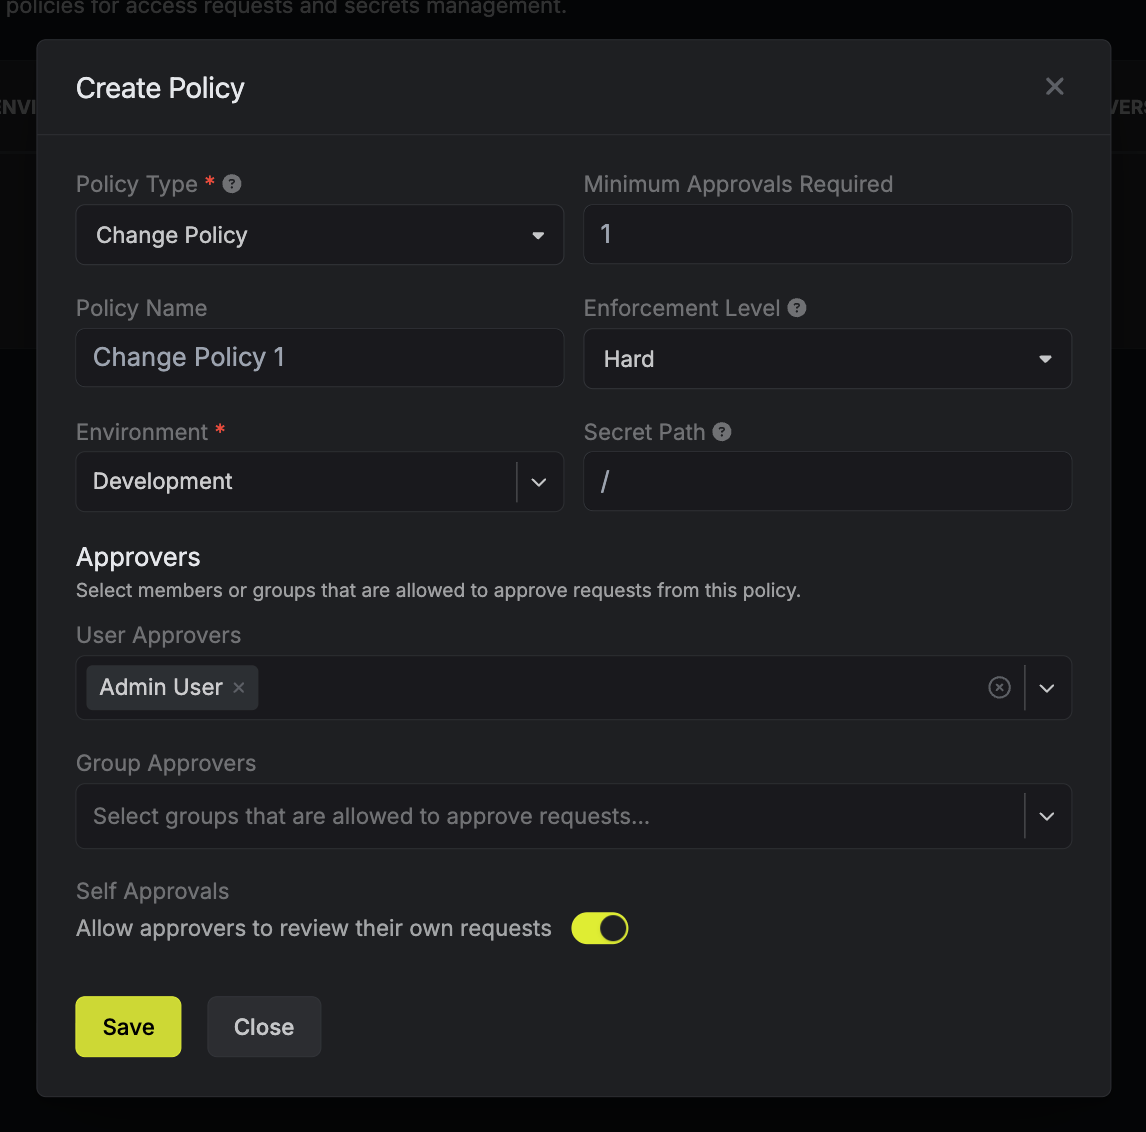Image resolution: width=1146 pixels, height=1132 pixels.
Task: Click the Policy Type help icon
Action: pos(232,184)
